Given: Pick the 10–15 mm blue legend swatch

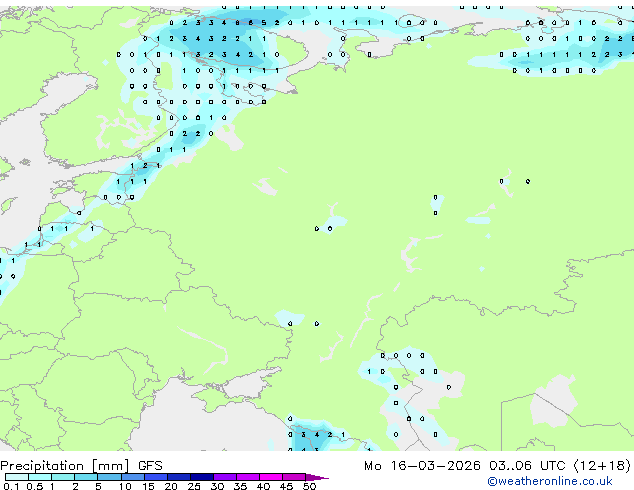Looking at the screenshot, I should pyautogui.click(x=133, y=477).
